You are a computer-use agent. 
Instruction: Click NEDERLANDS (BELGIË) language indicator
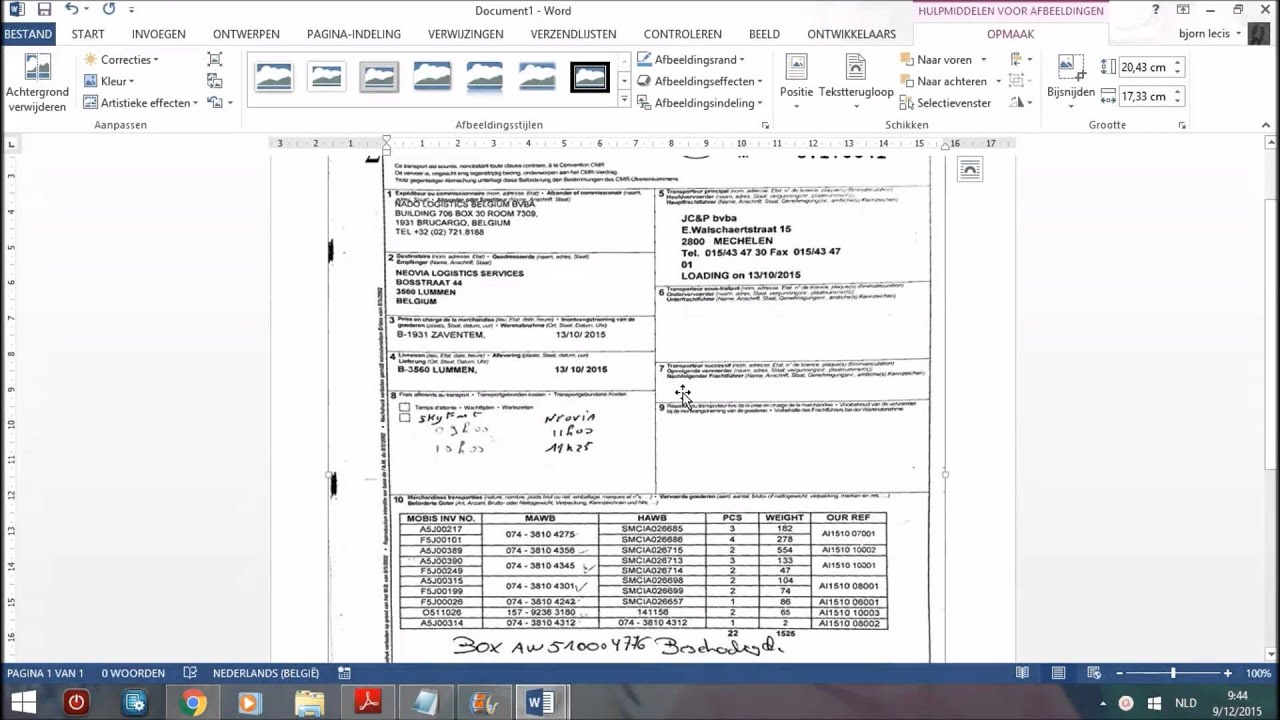(x=266, y=674)
